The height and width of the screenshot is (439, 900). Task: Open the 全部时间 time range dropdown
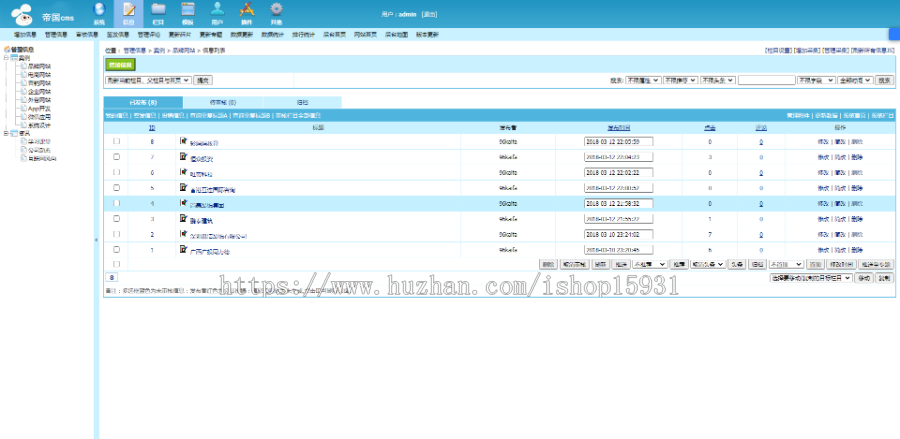(x=856, y=80)
